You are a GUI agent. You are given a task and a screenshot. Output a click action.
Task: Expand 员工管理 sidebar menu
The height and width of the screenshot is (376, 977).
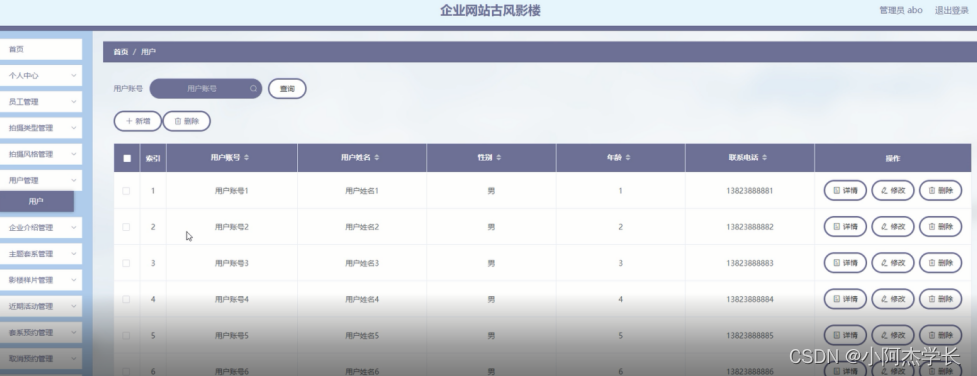coord(41,102)
